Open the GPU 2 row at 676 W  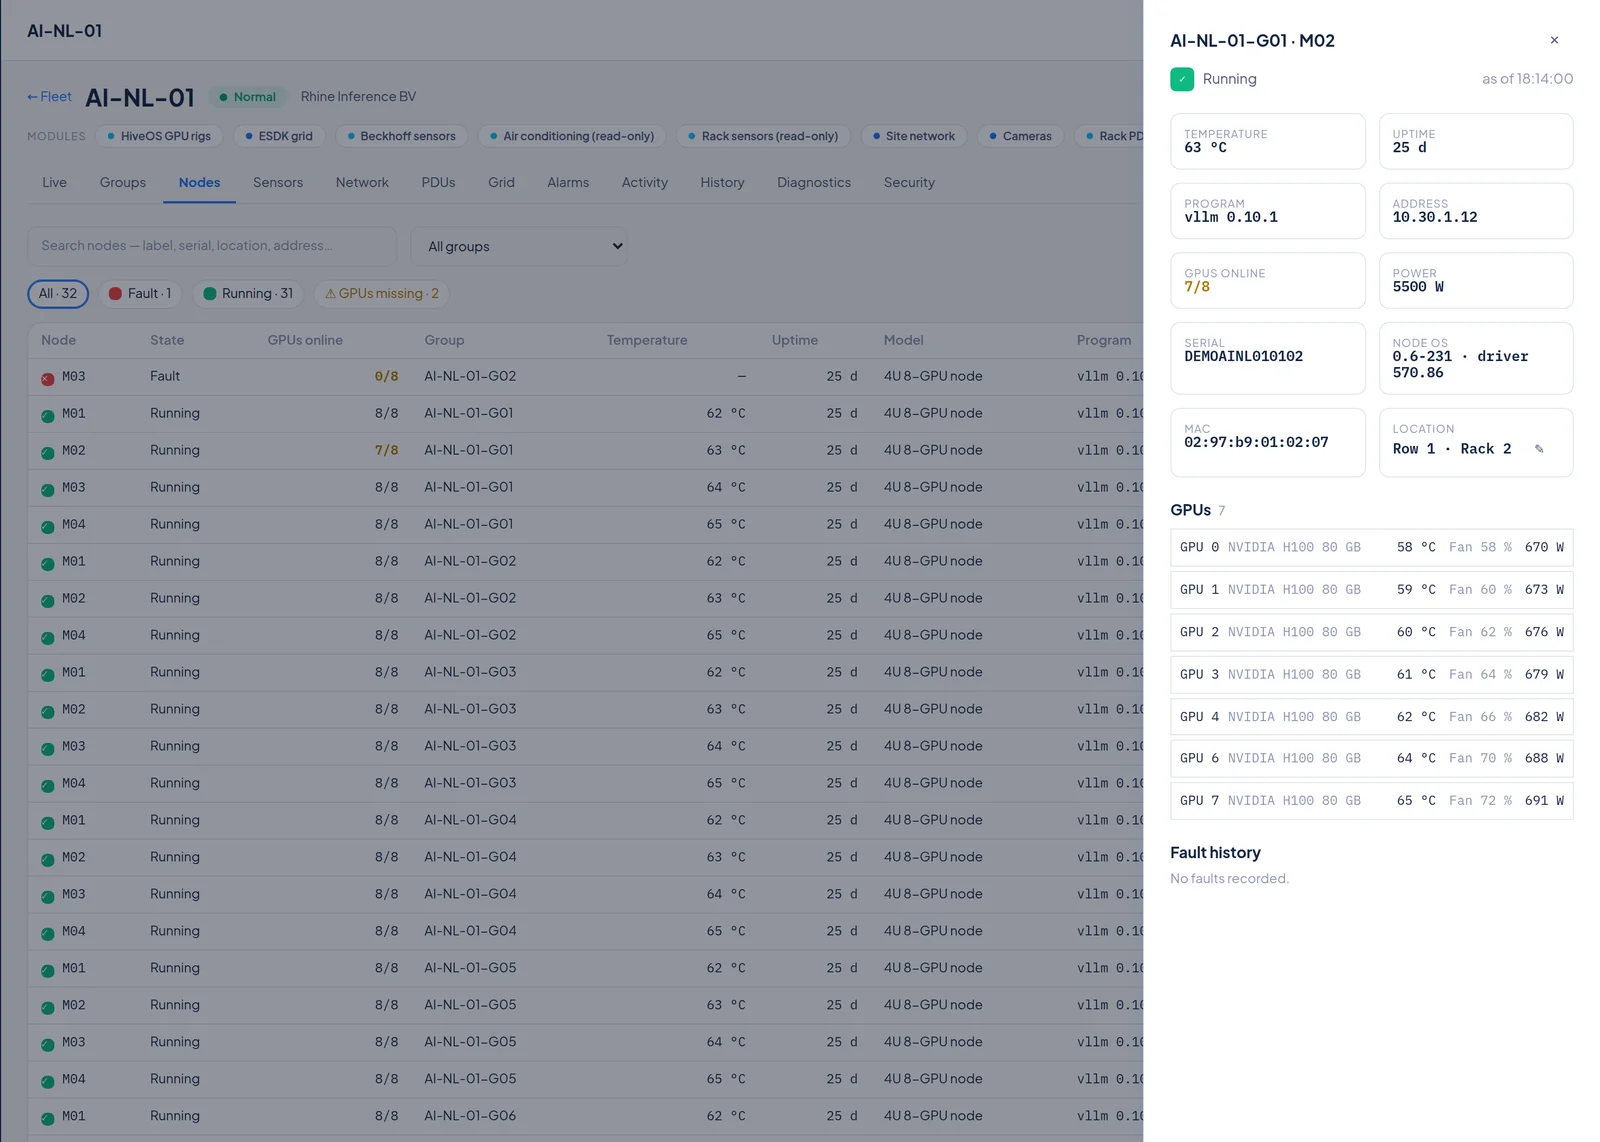pos(1372,632)
